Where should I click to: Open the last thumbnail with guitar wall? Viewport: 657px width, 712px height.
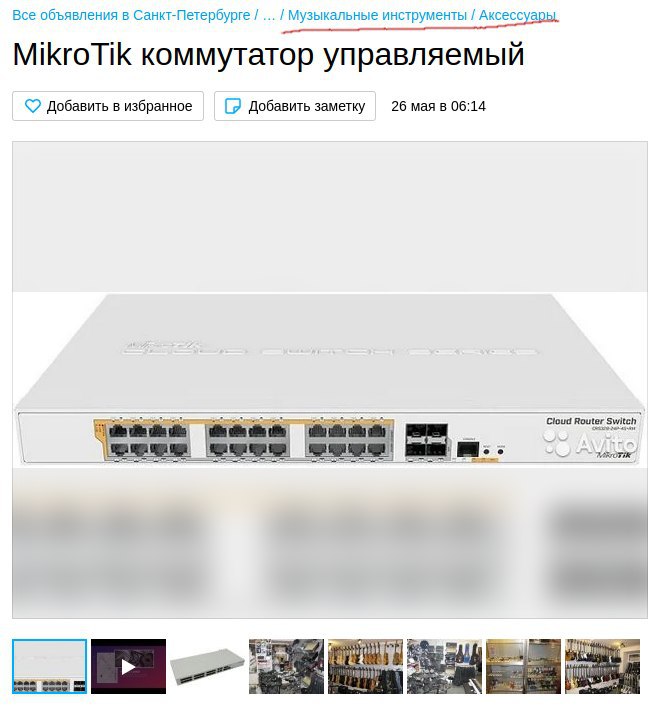[603, 667]
